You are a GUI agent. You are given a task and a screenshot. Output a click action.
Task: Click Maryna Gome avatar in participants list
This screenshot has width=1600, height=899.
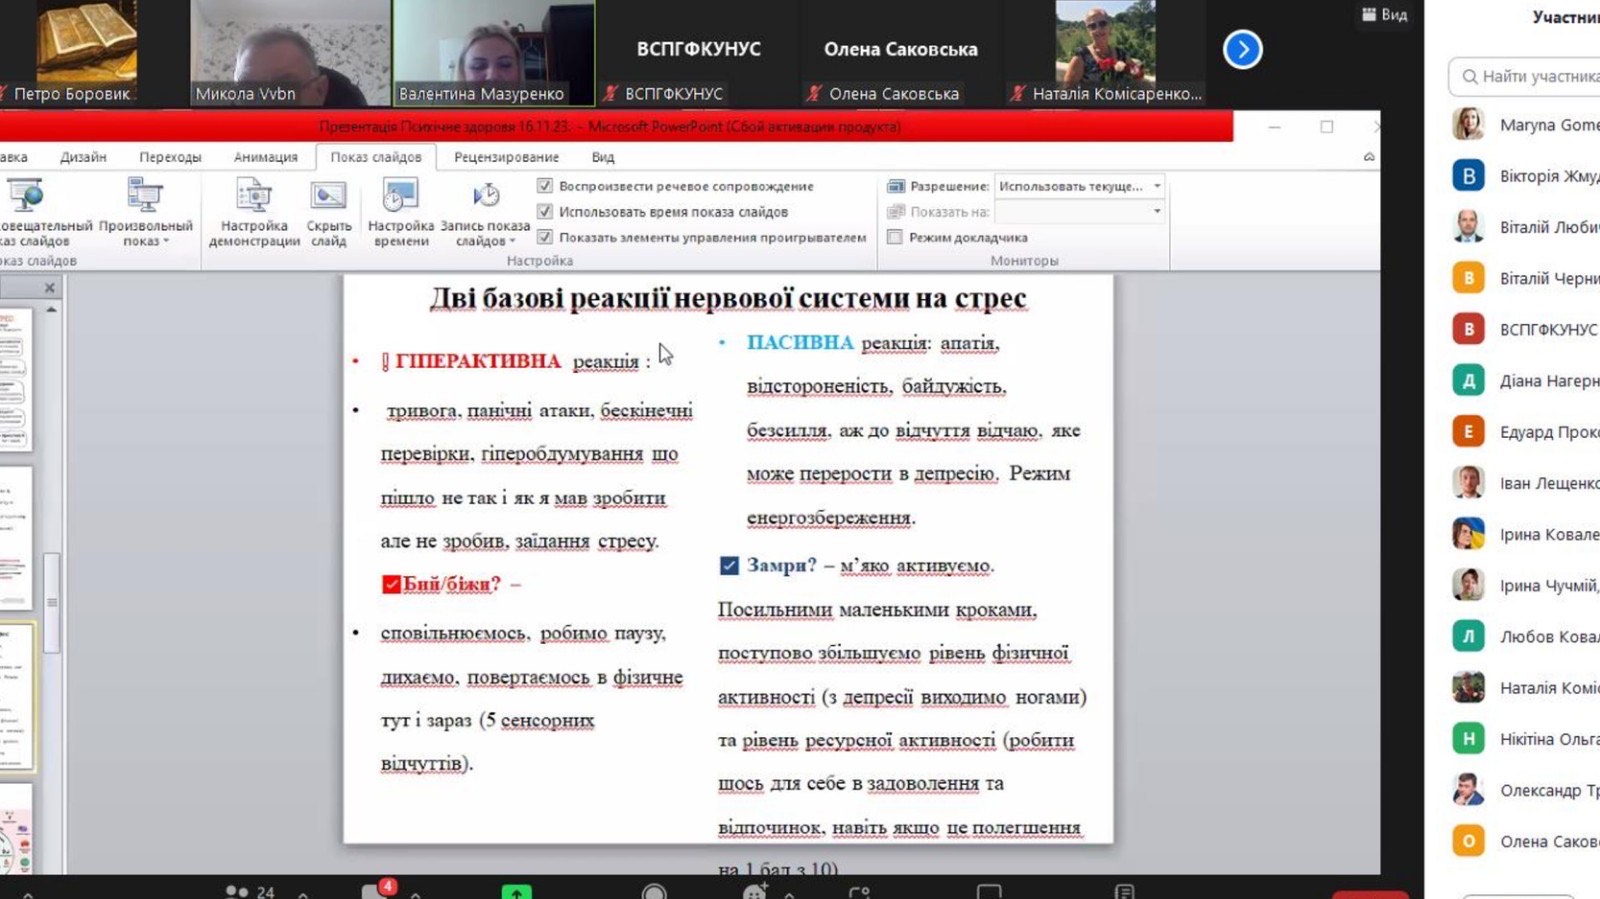coord(1468,124)
